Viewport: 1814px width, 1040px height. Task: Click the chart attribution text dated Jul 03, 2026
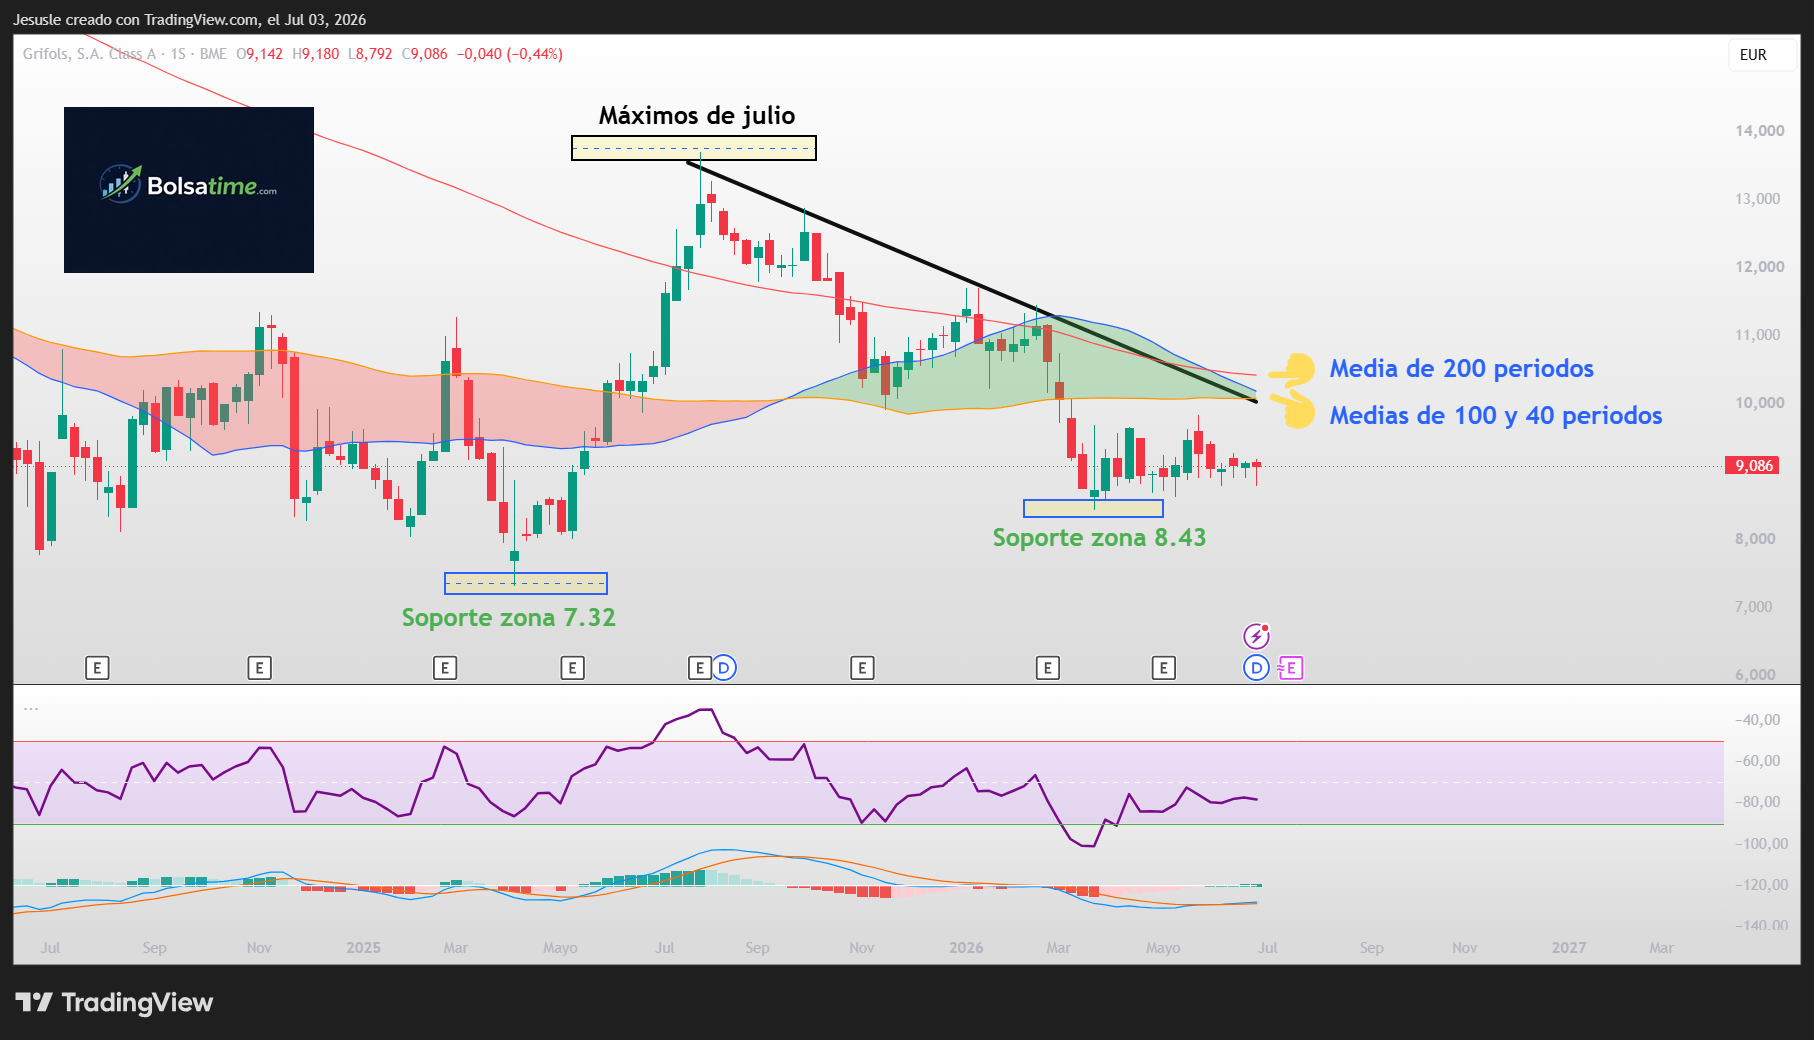pyautogui.click(x=189, y=20)
